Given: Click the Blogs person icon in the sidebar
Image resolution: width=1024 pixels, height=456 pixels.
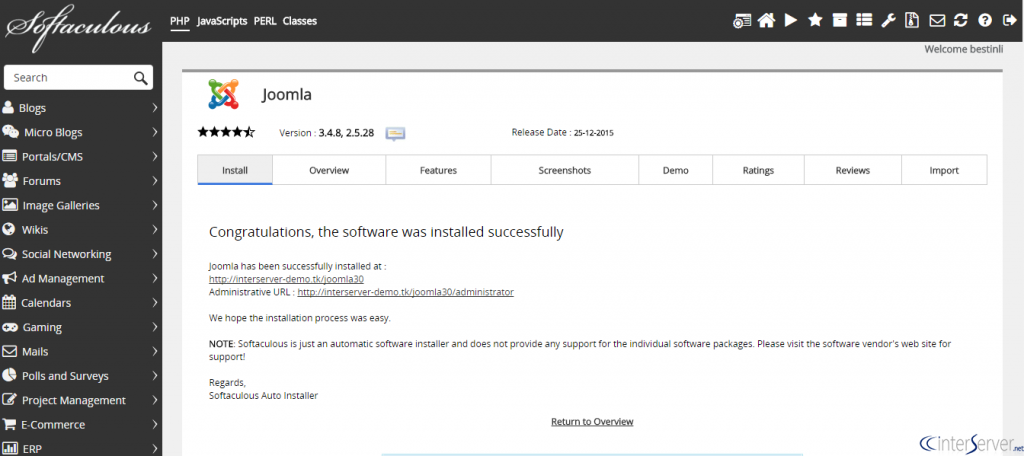Looking at the screenshot, I should tap(8, 107).
